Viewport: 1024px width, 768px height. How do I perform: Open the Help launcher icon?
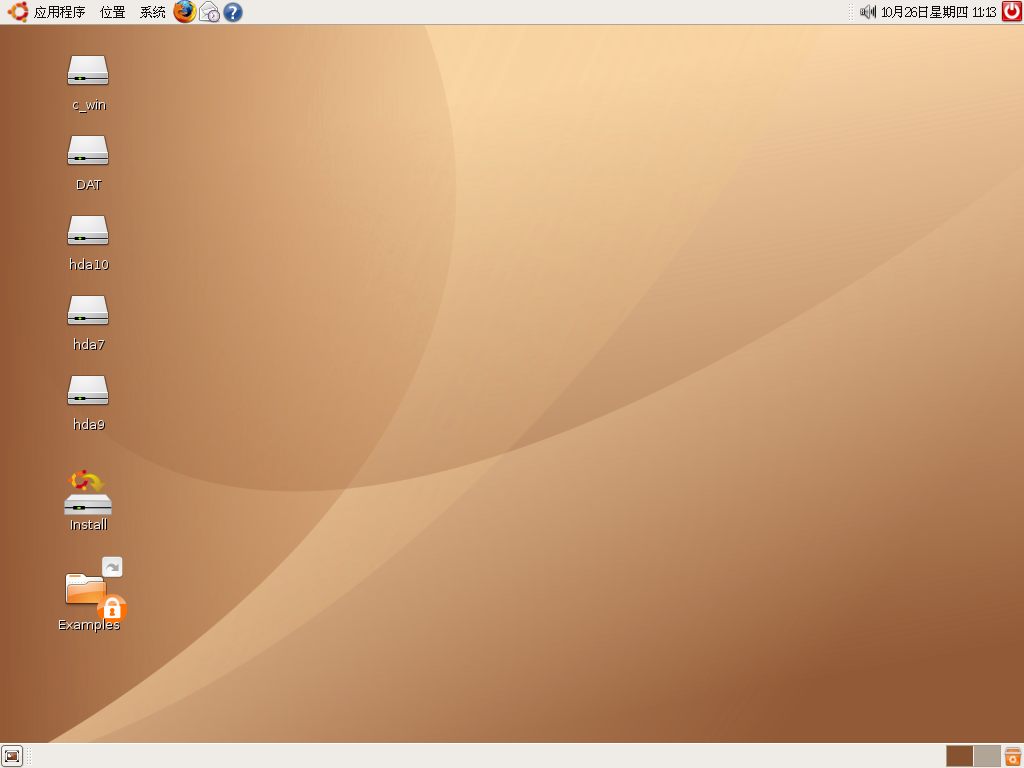coord(233,12)
